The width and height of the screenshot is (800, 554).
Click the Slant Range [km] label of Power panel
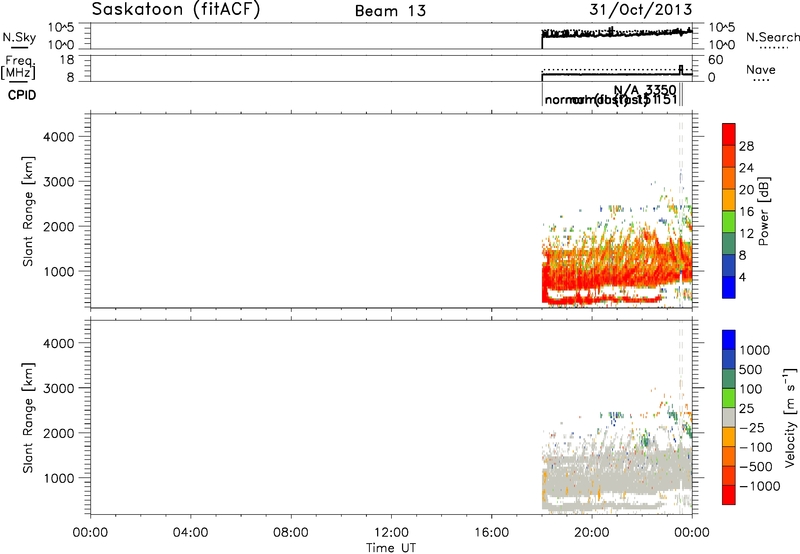pos(28,211)
